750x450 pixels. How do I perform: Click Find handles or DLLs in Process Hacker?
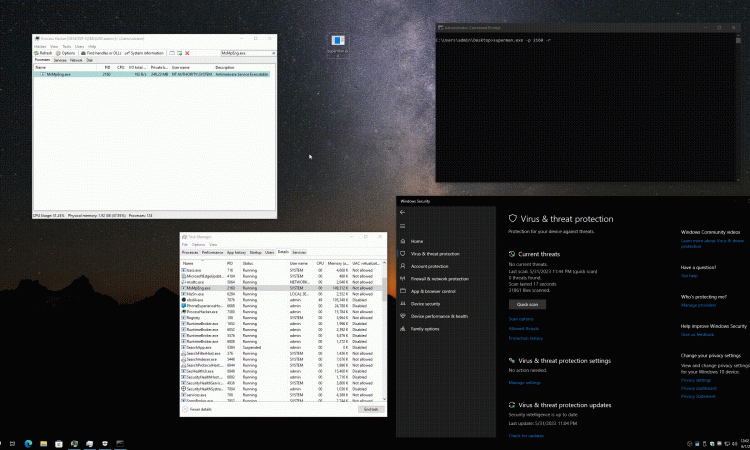pyautogui.click(x=101, y=53)
